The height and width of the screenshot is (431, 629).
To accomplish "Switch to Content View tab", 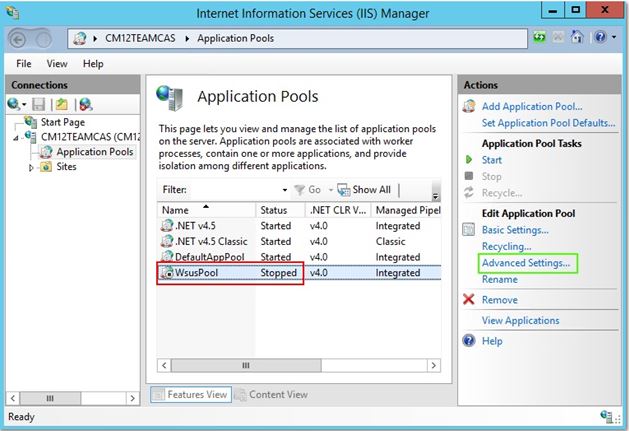I will [x=271, y=395].
